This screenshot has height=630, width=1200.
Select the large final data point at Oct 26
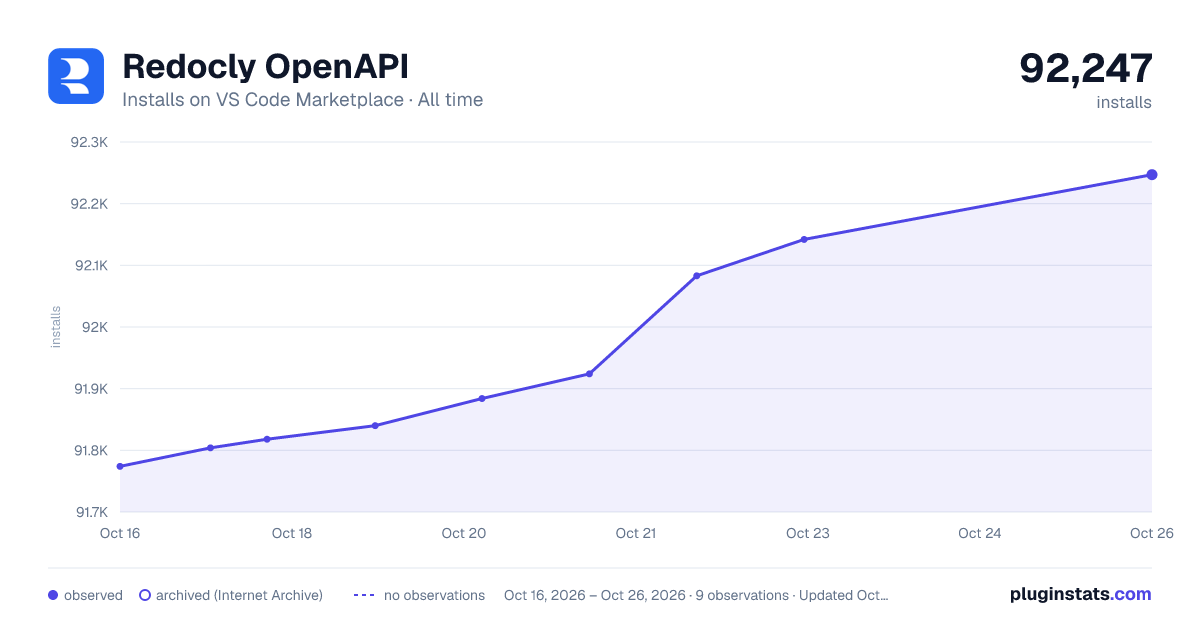pyautogui.click(x=1152, y=175)
